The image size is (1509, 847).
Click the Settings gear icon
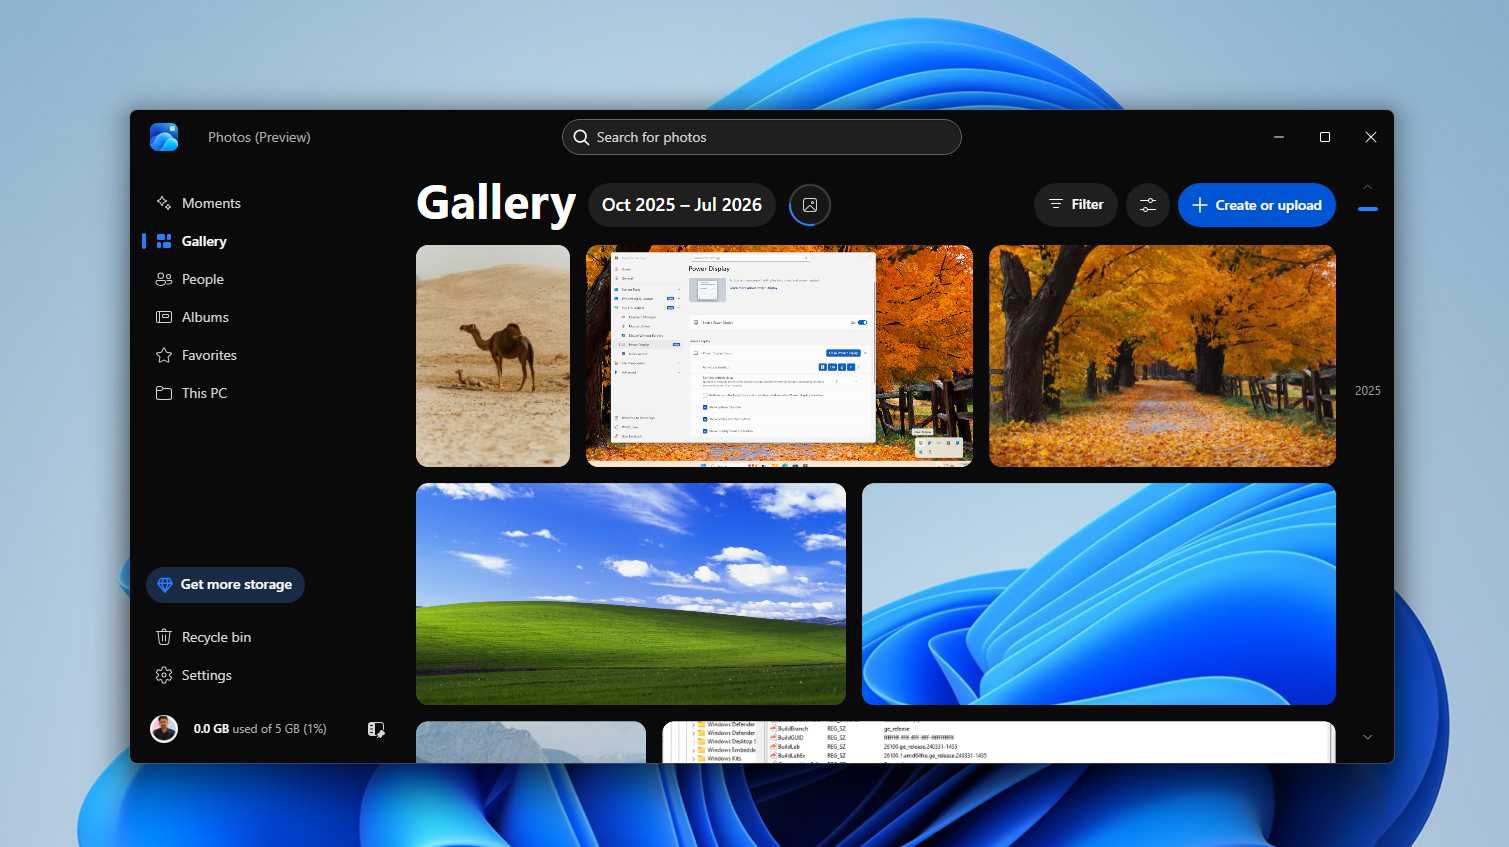[x=164, y=675]
